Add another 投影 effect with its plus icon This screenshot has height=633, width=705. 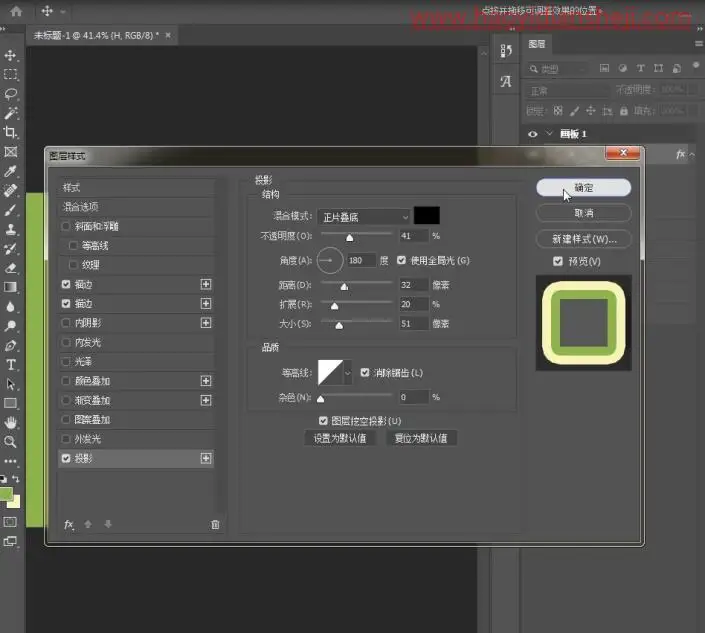pyautogui.click(x=206, y=458)
